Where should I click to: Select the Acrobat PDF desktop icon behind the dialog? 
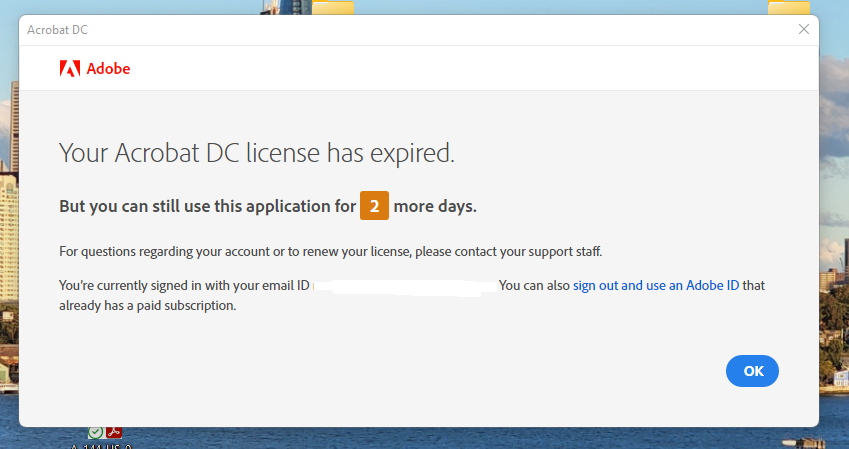pos(114,432)
